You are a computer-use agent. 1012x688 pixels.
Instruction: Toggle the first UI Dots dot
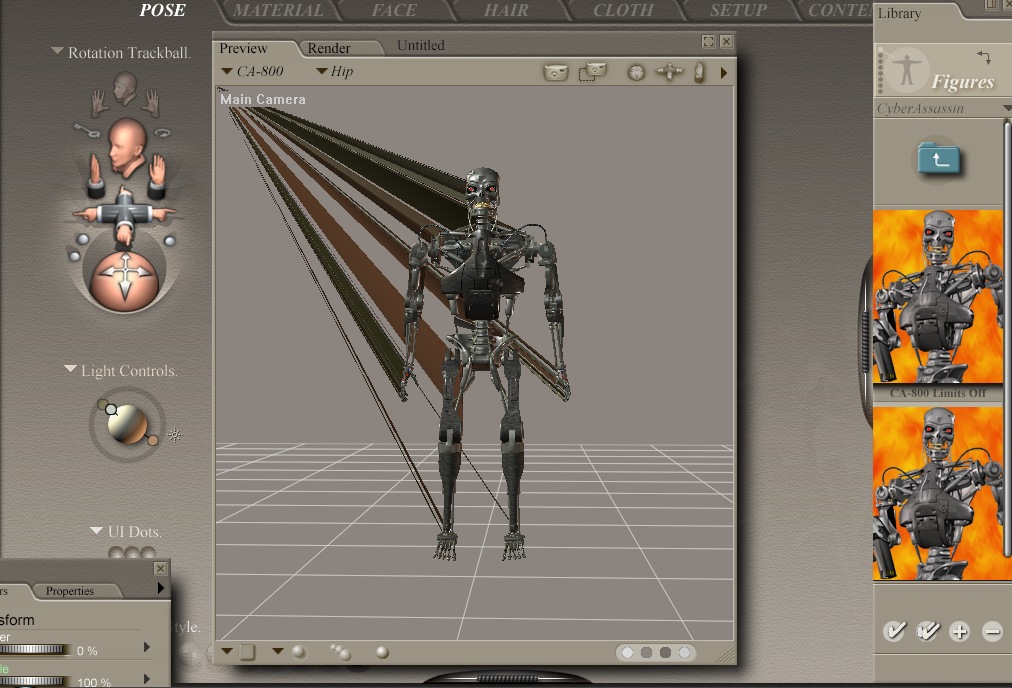[x=116, y=553]
